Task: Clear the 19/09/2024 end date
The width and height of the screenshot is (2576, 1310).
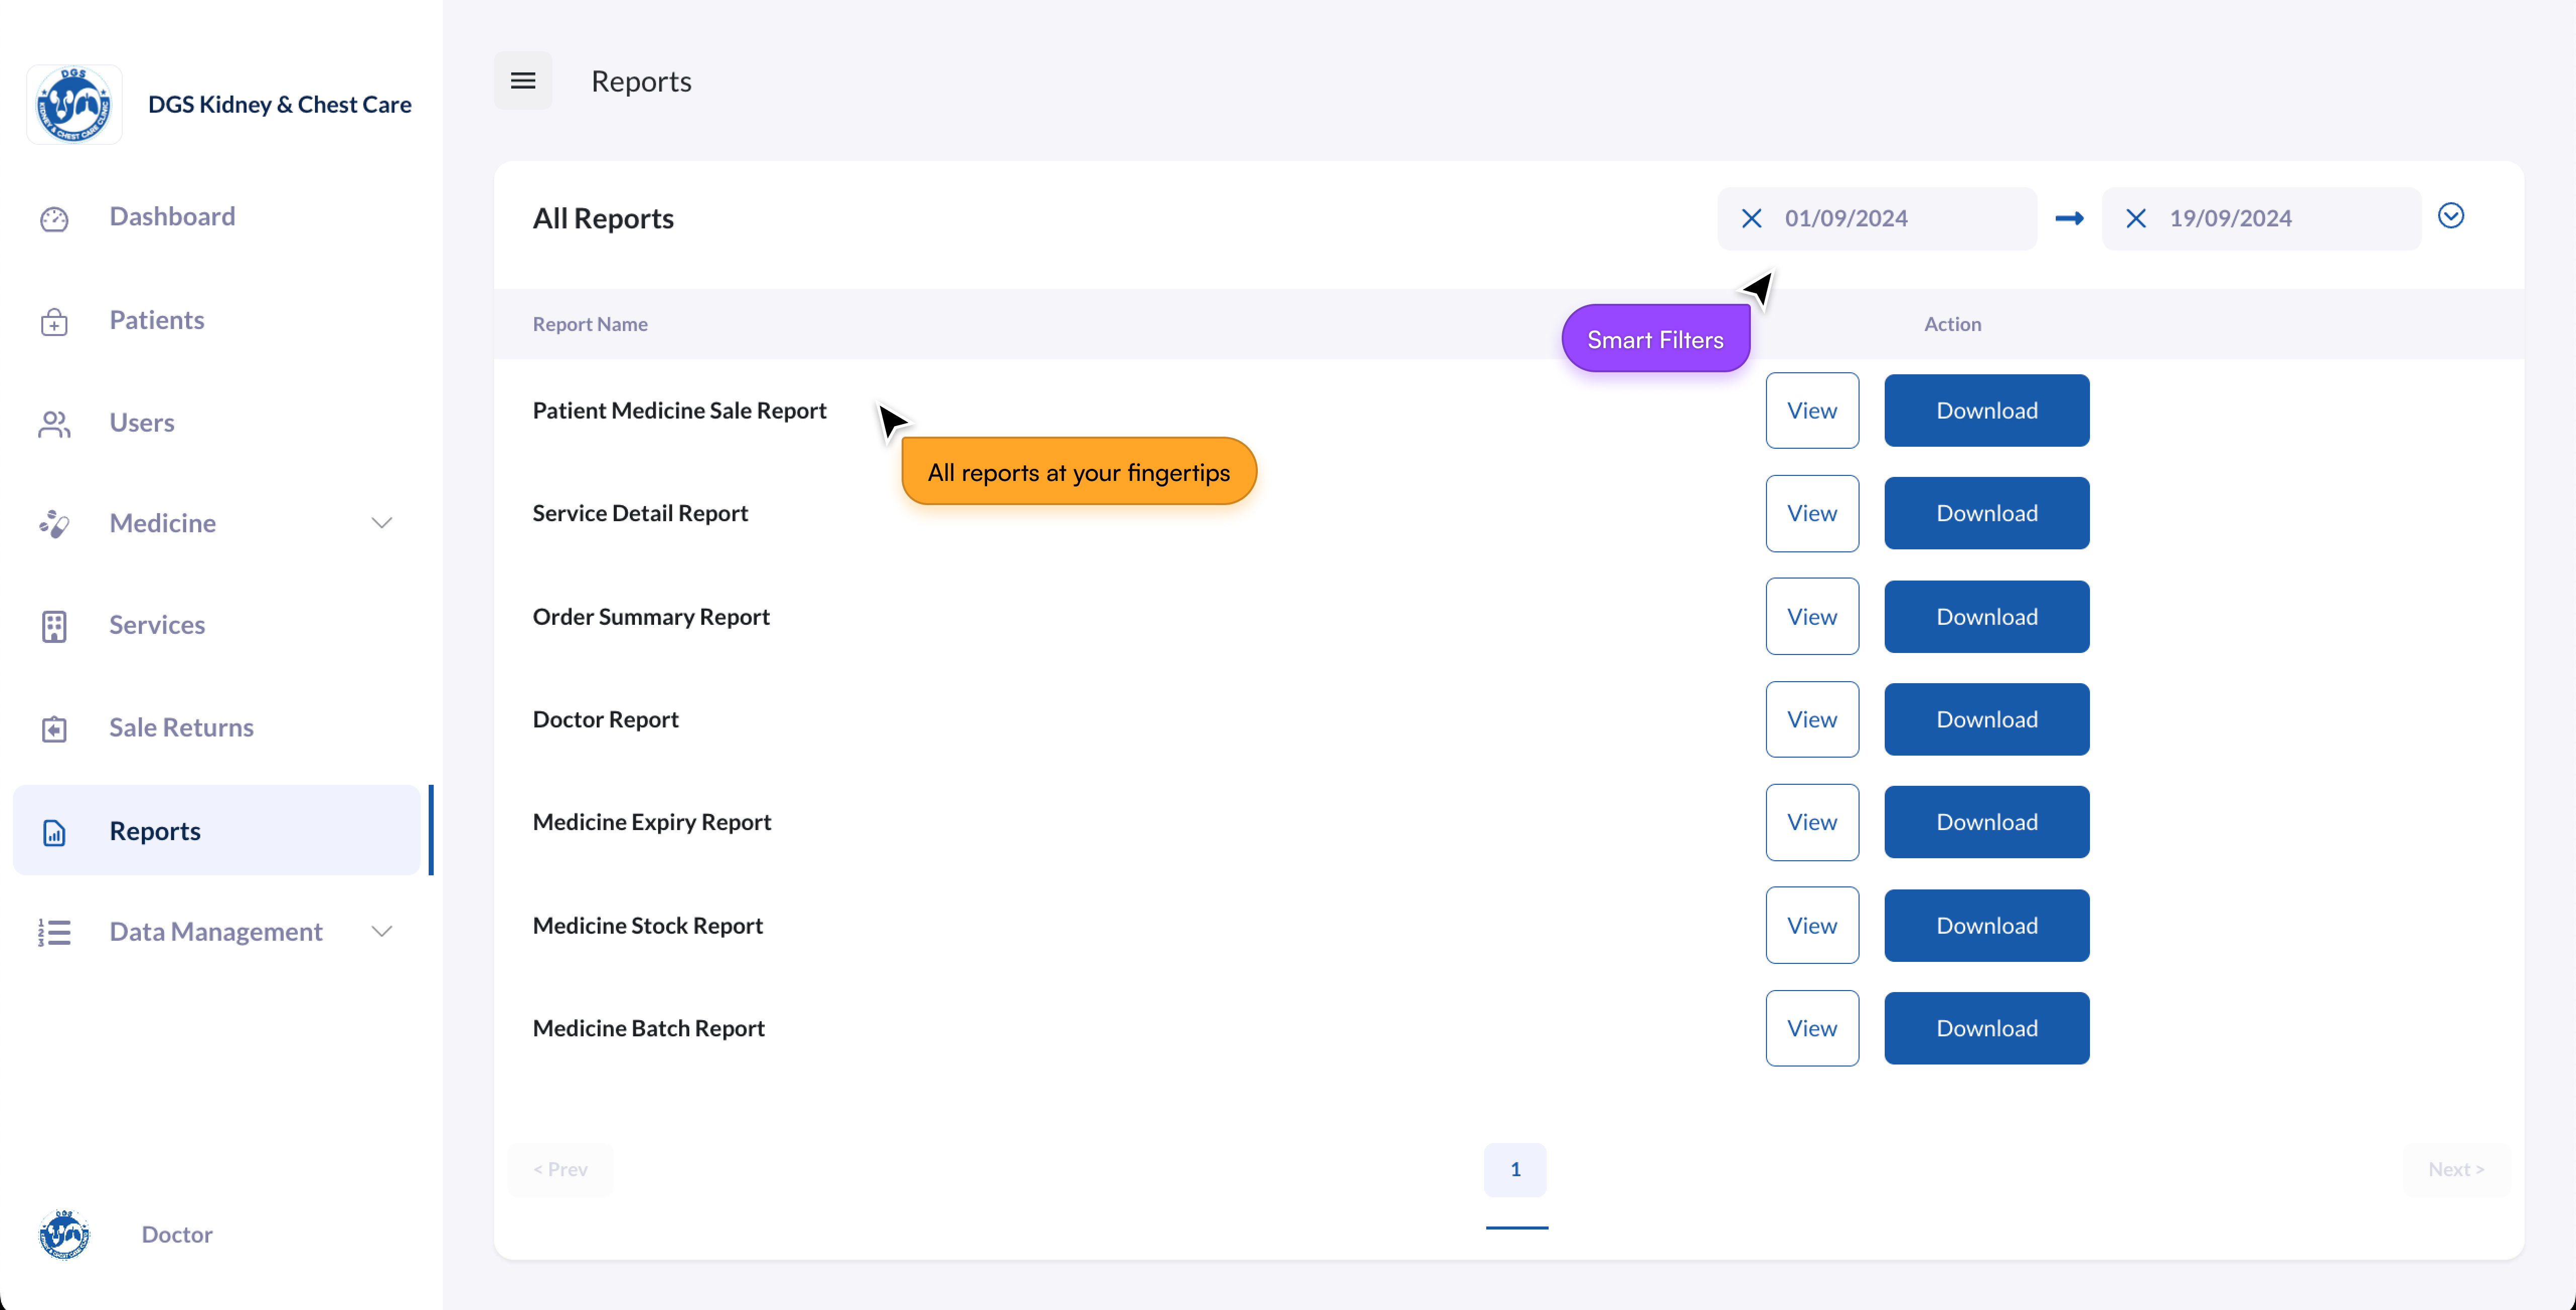Action: 2135,218
